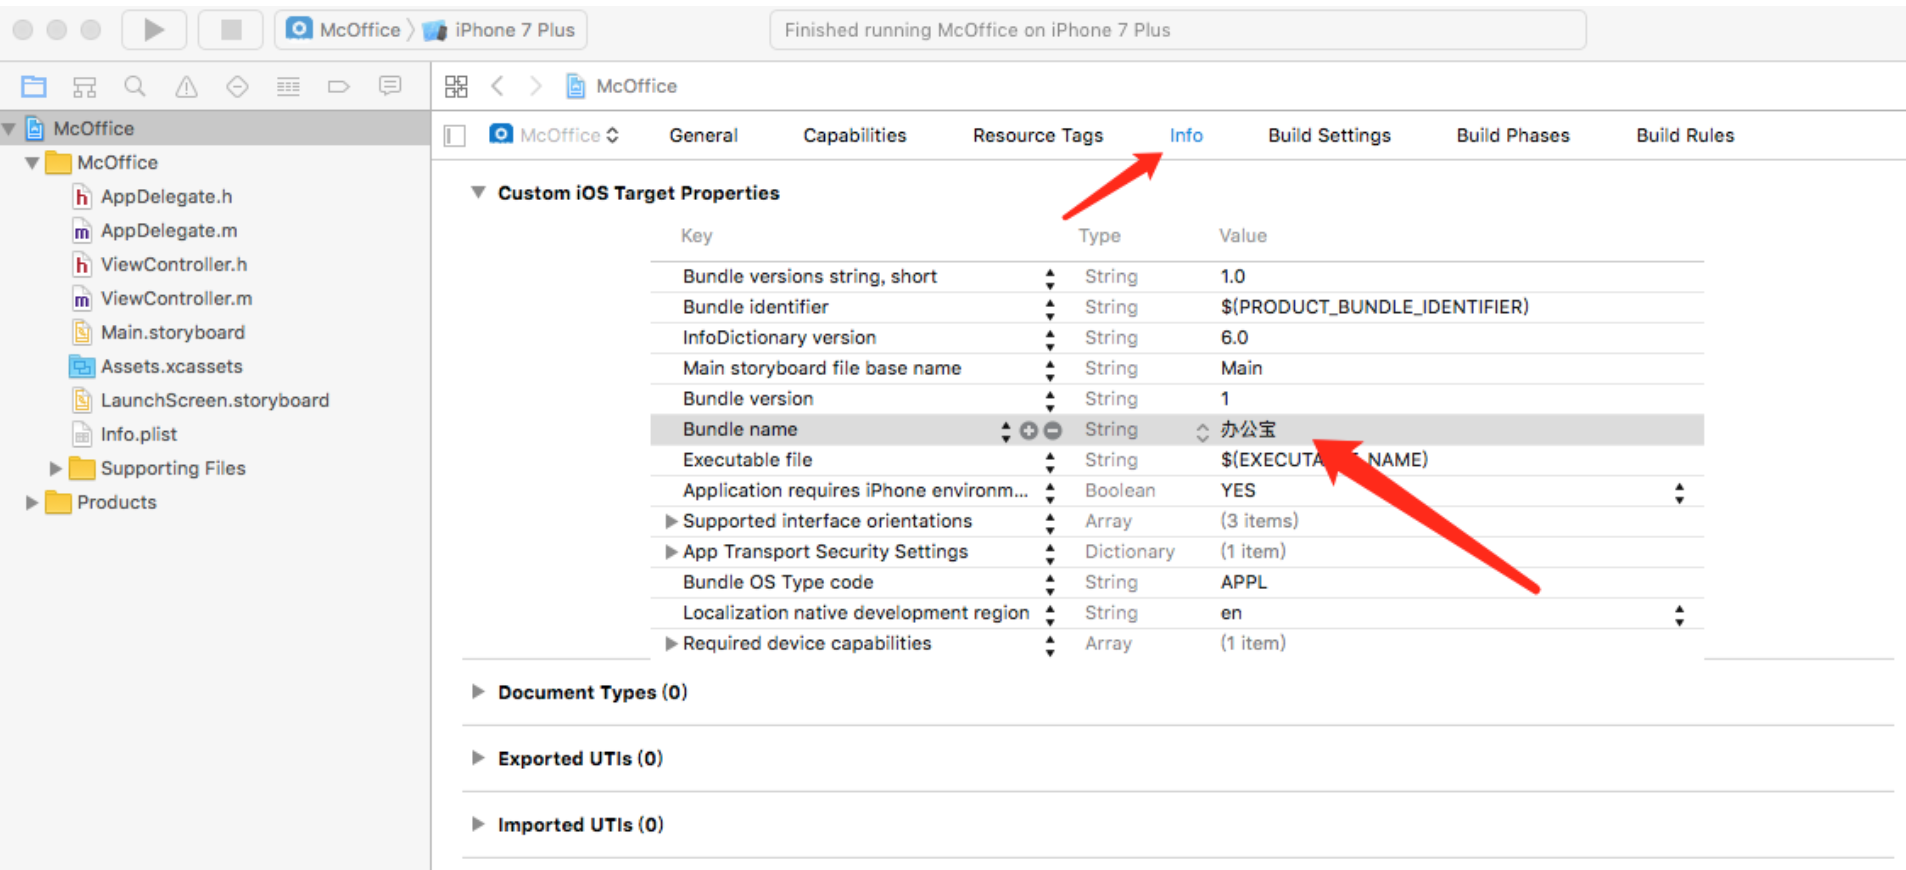Expand the Products folder
This screenshot has height=870, width=1906.
pyautogui.click(x=32, y=502)
